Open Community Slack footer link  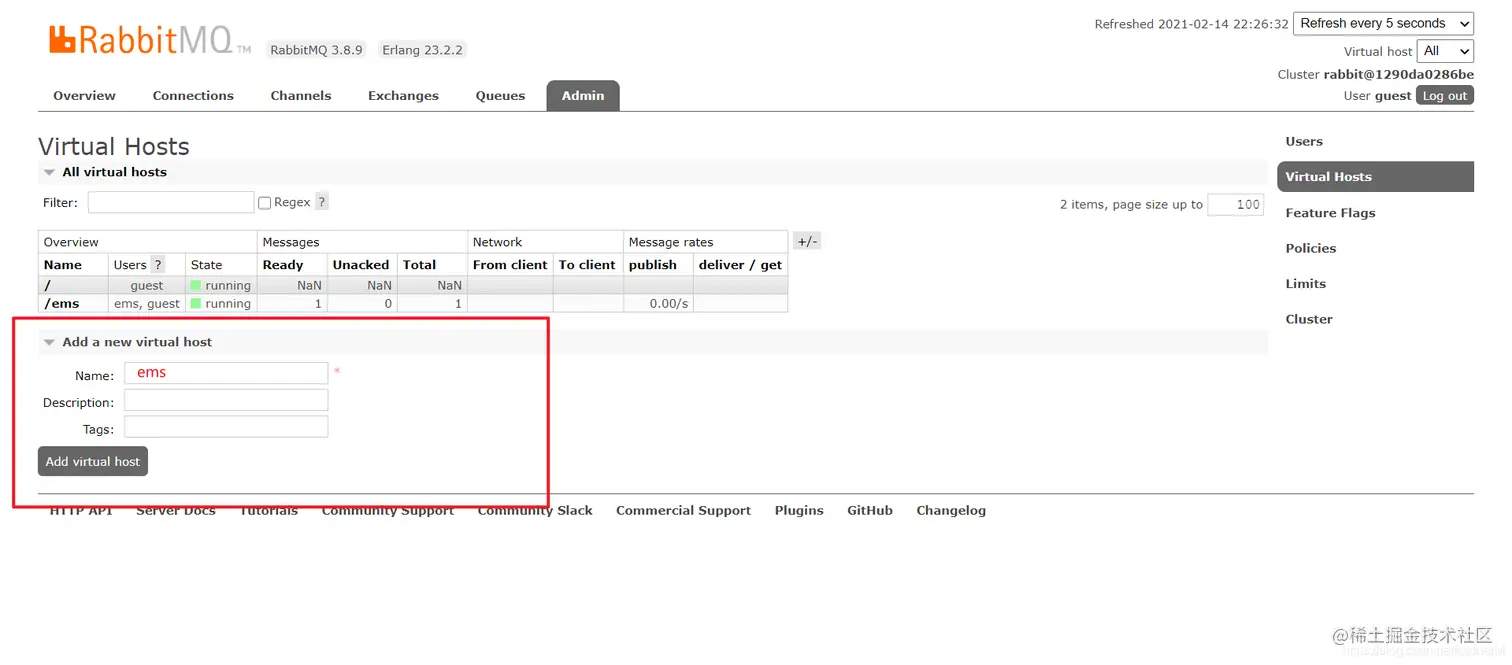click(535, 510)
